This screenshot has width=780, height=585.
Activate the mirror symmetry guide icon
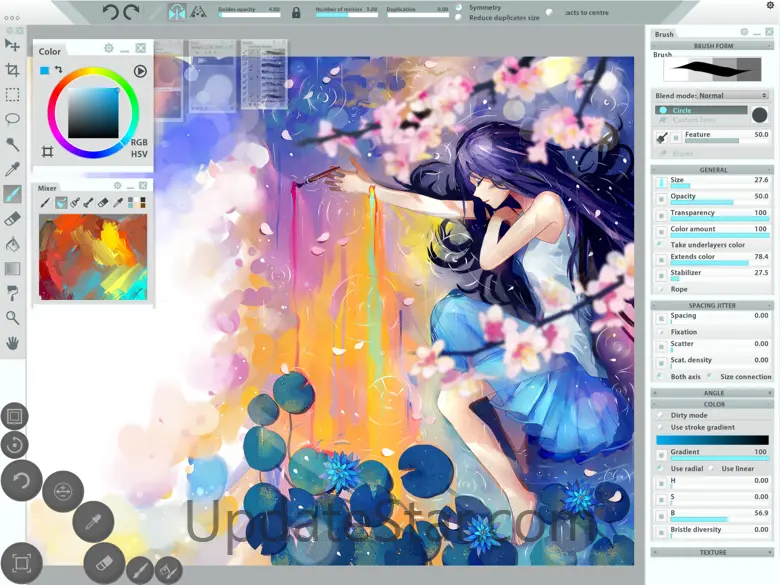177,12
